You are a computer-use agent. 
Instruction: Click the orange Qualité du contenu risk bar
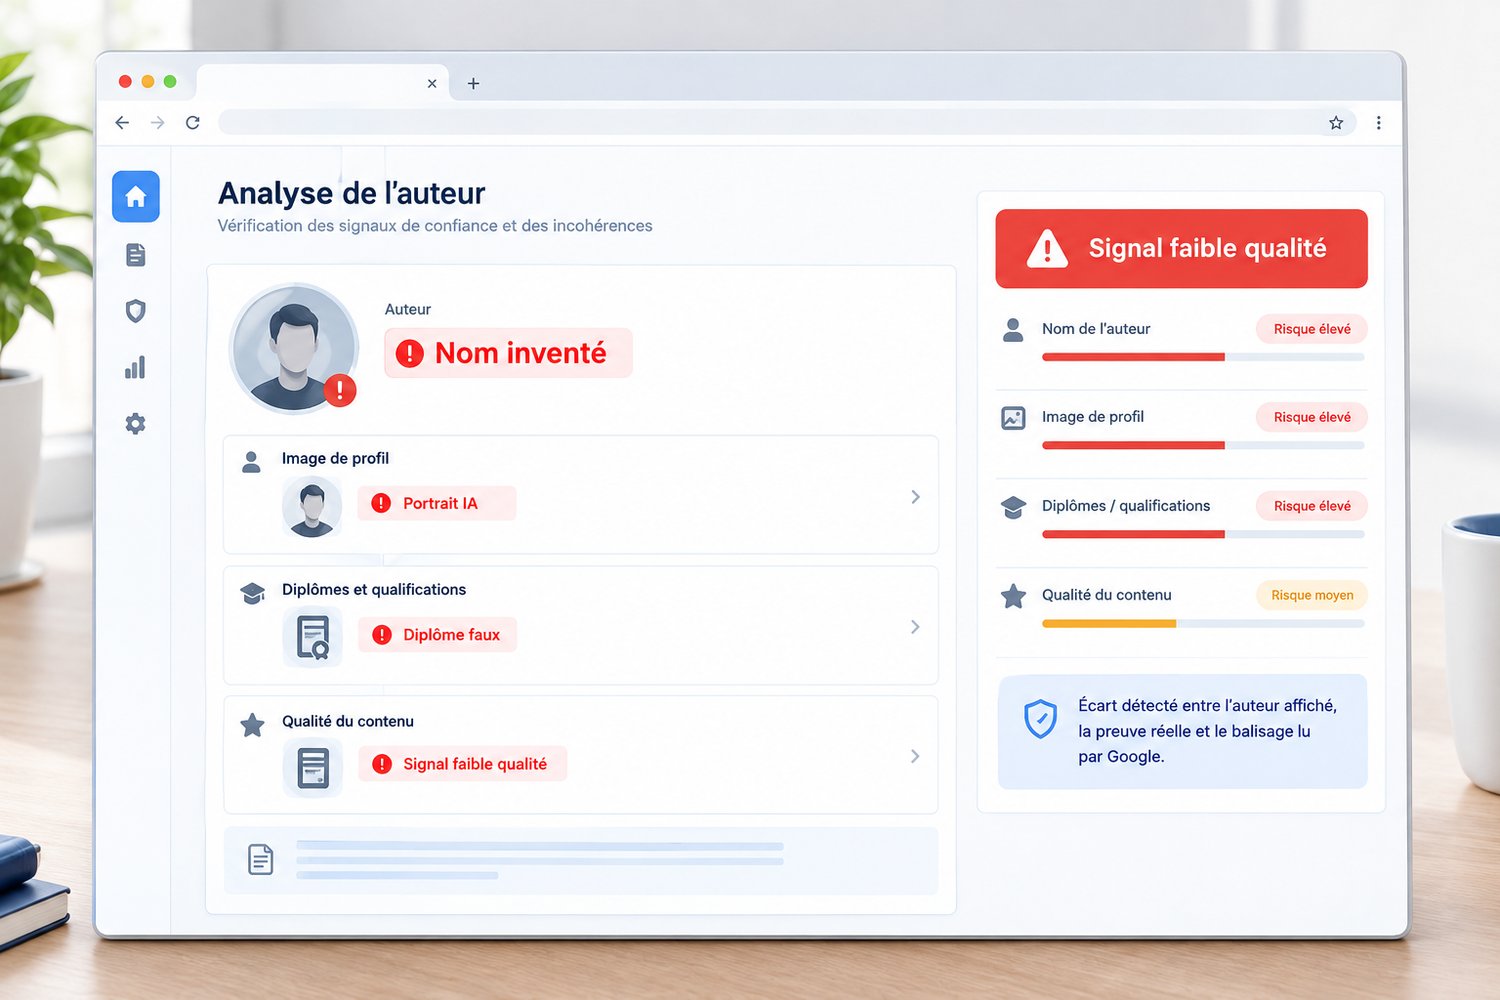[x=1203, y=624]
